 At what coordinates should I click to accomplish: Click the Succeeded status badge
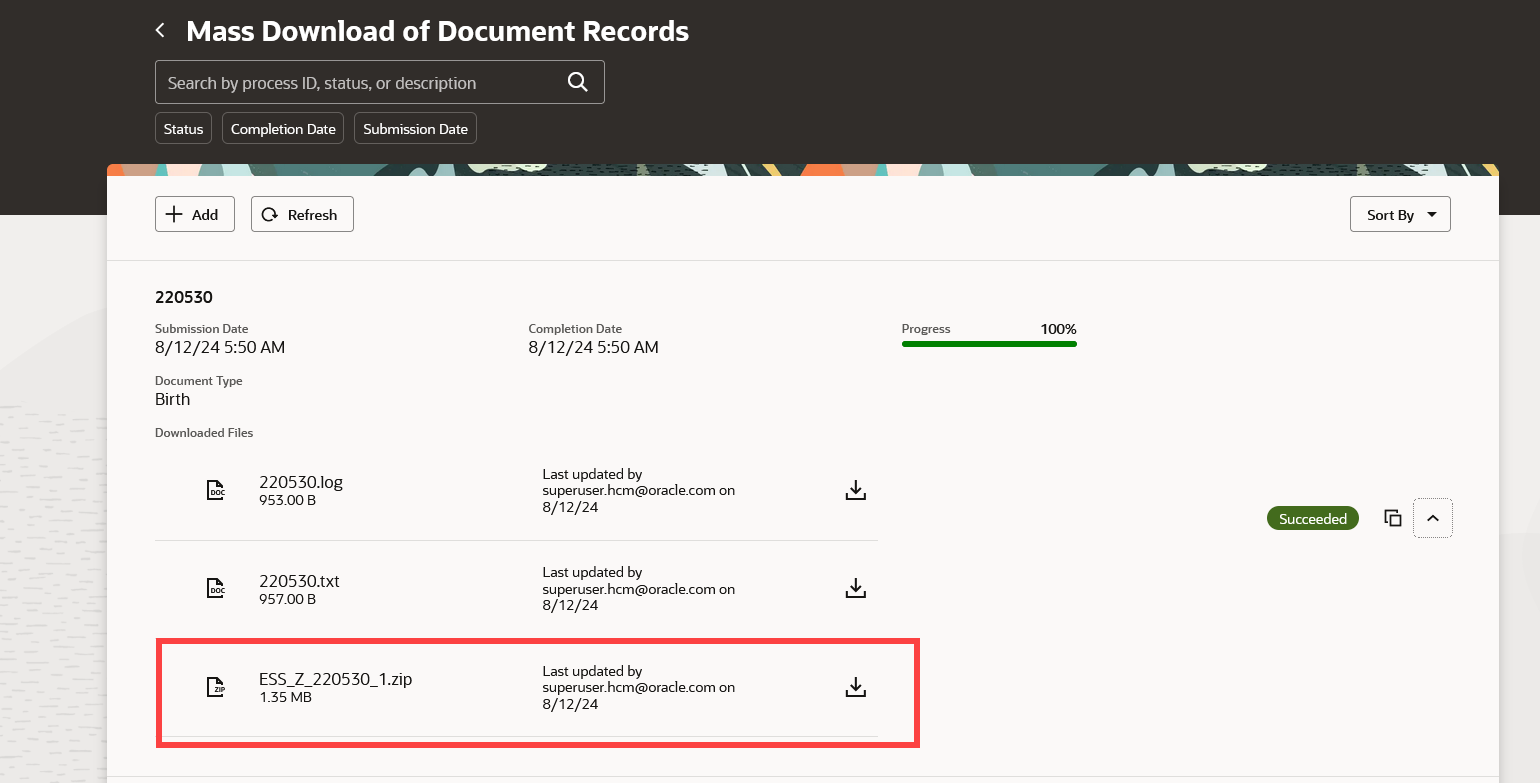[1313, 518]
